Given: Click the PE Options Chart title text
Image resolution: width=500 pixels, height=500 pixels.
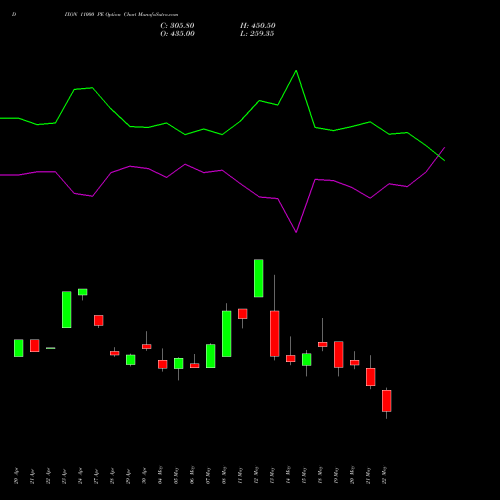Looking at the screenshot, I should click(121, 15).
